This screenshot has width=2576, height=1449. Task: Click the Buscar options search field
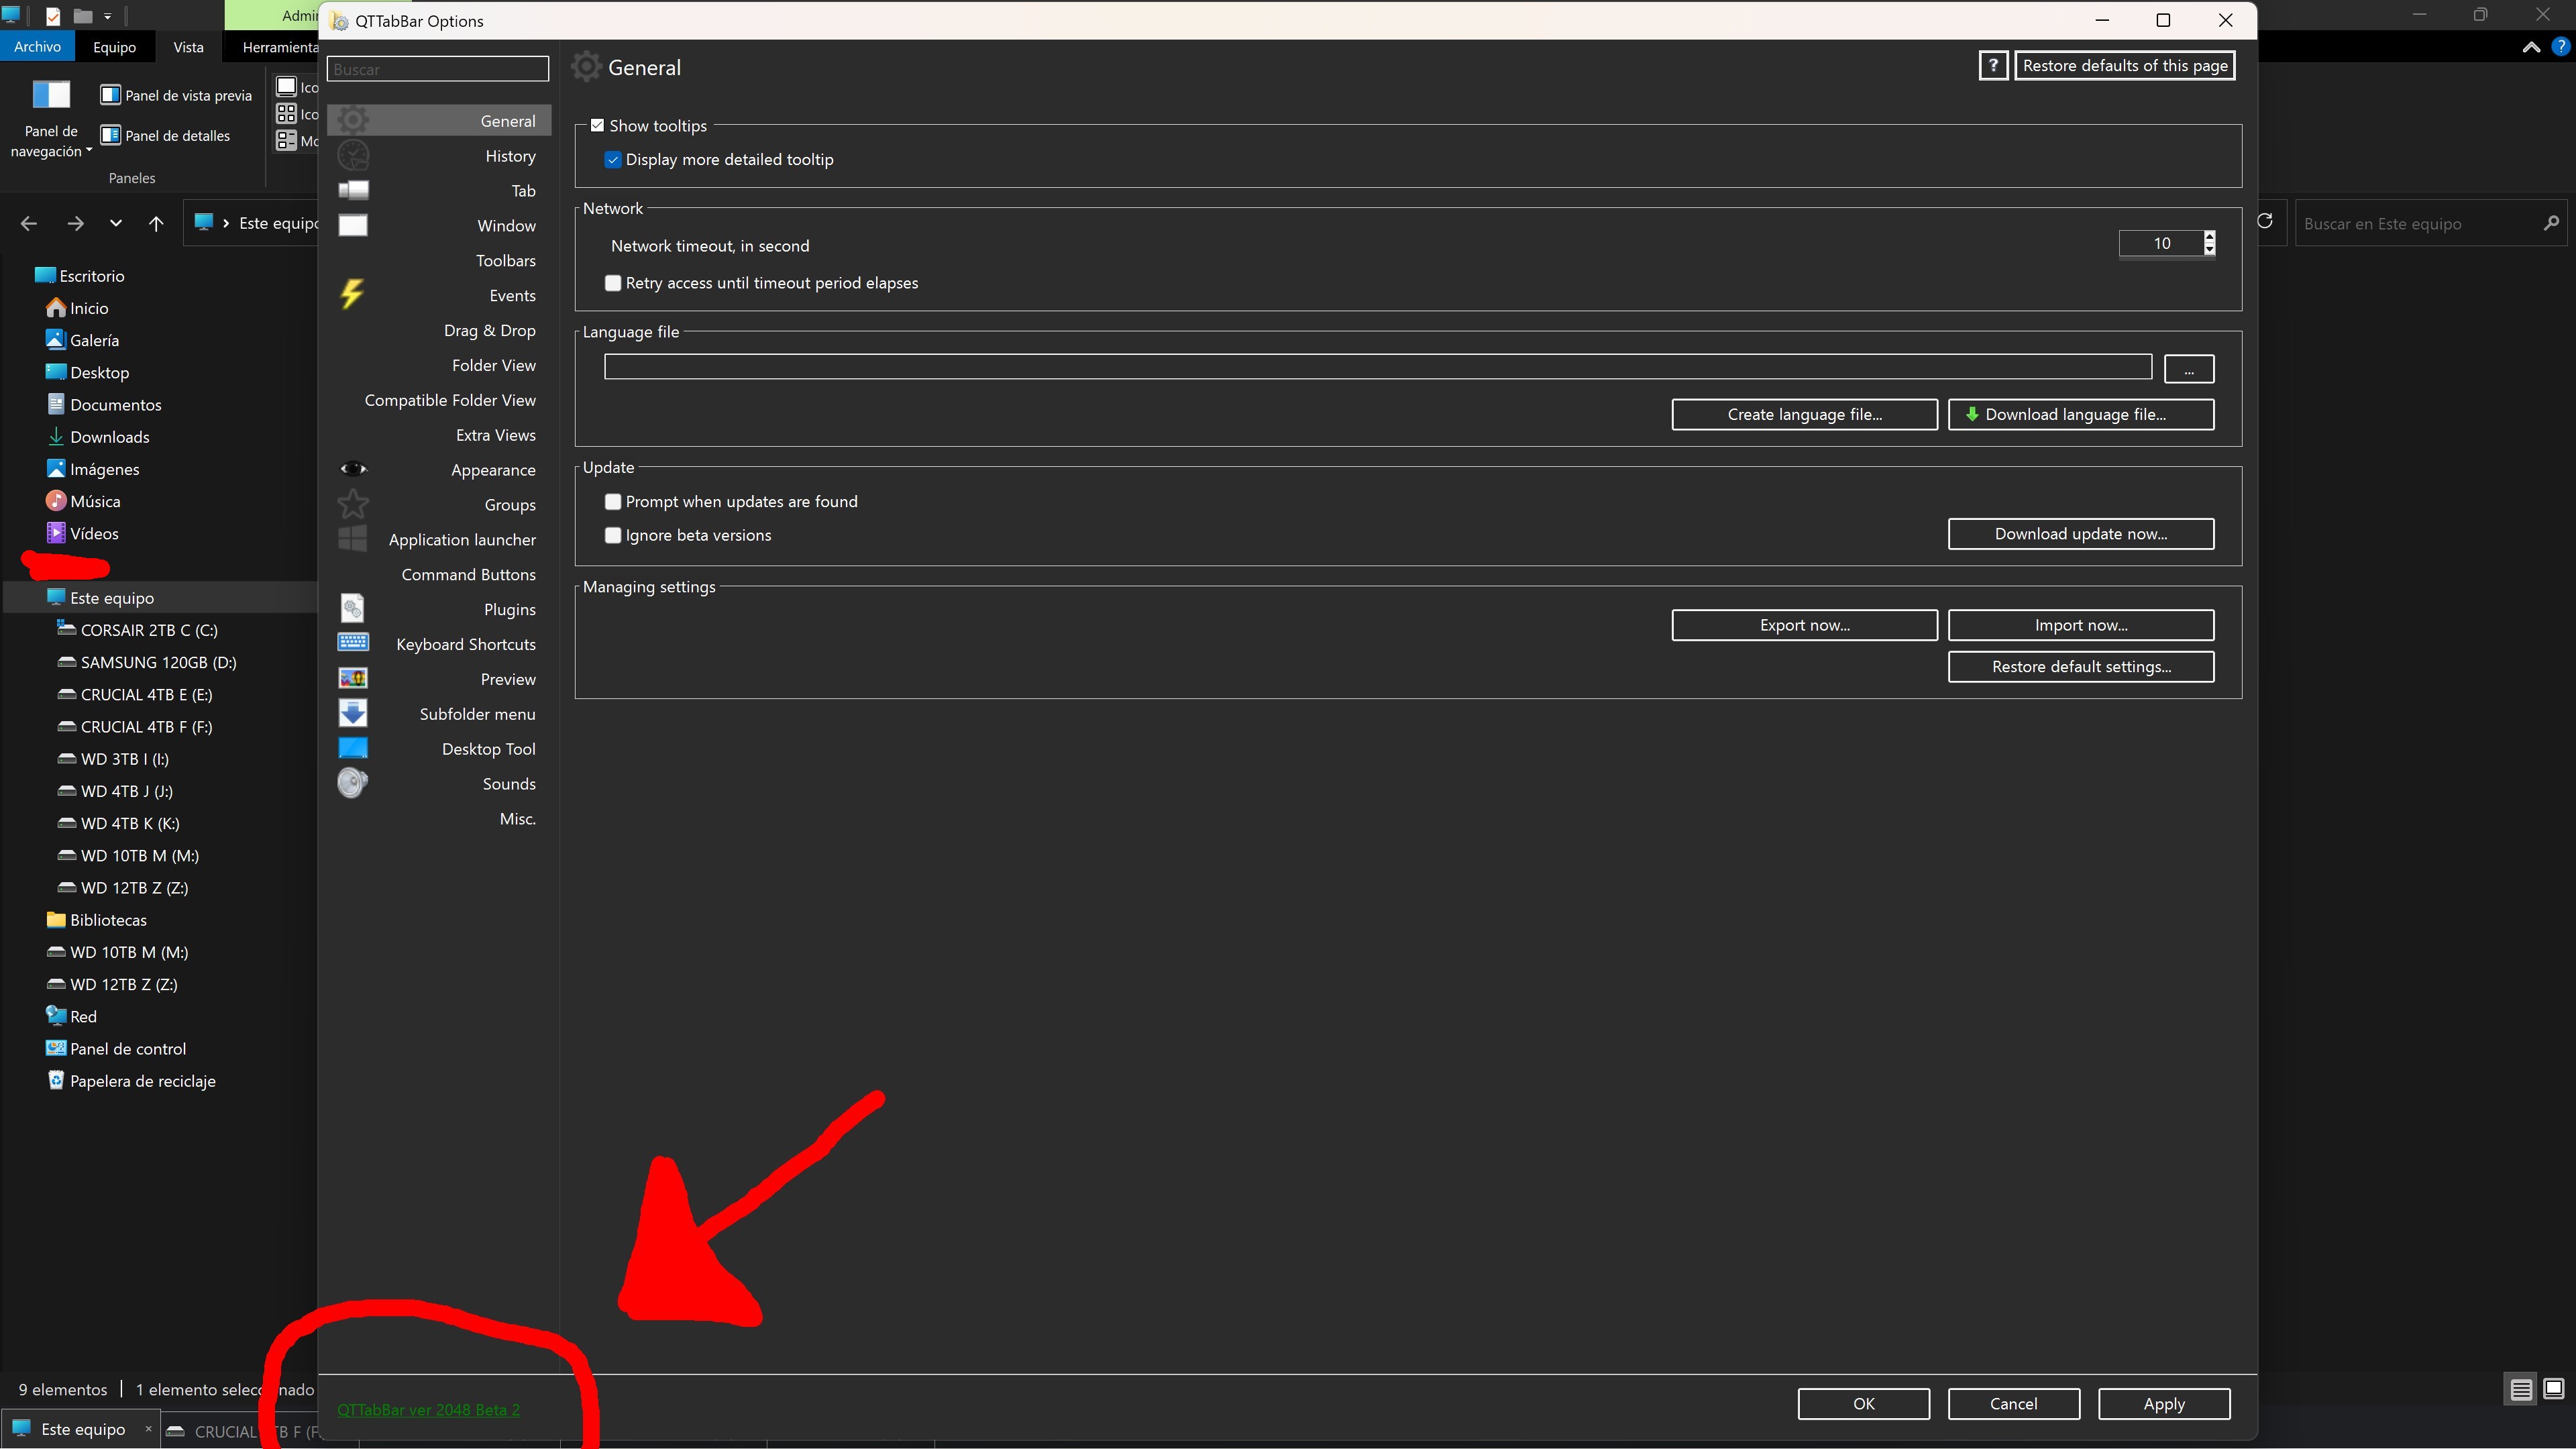click(x=437, y=69)
